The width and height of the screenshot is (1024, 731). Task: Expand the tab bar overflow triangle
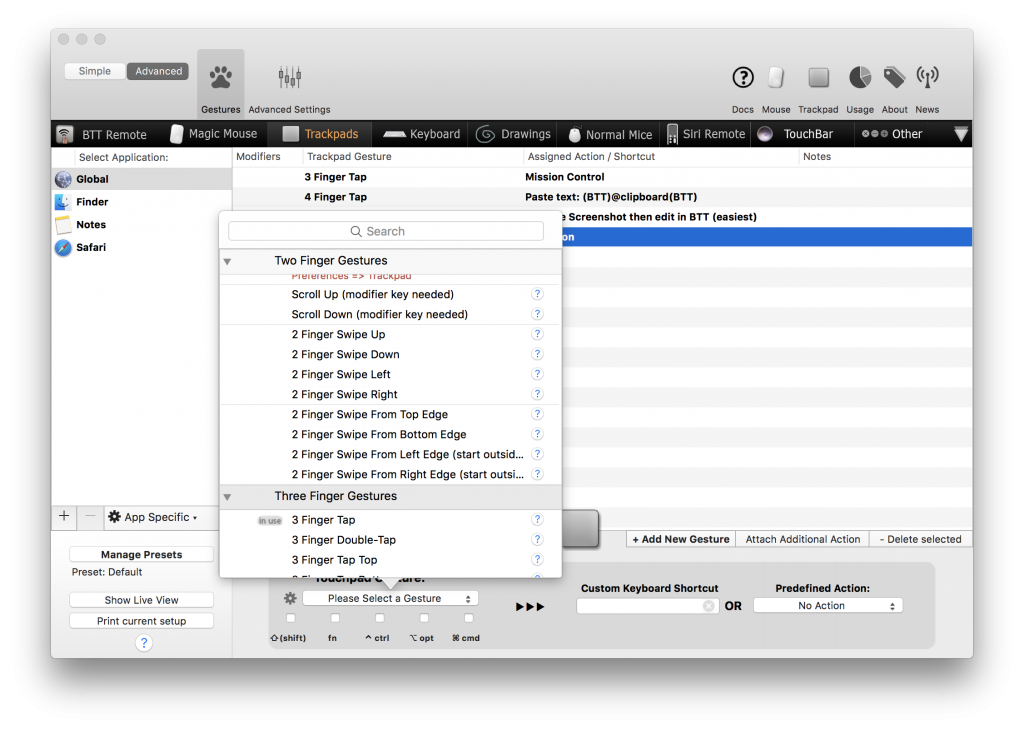point(961,134)
